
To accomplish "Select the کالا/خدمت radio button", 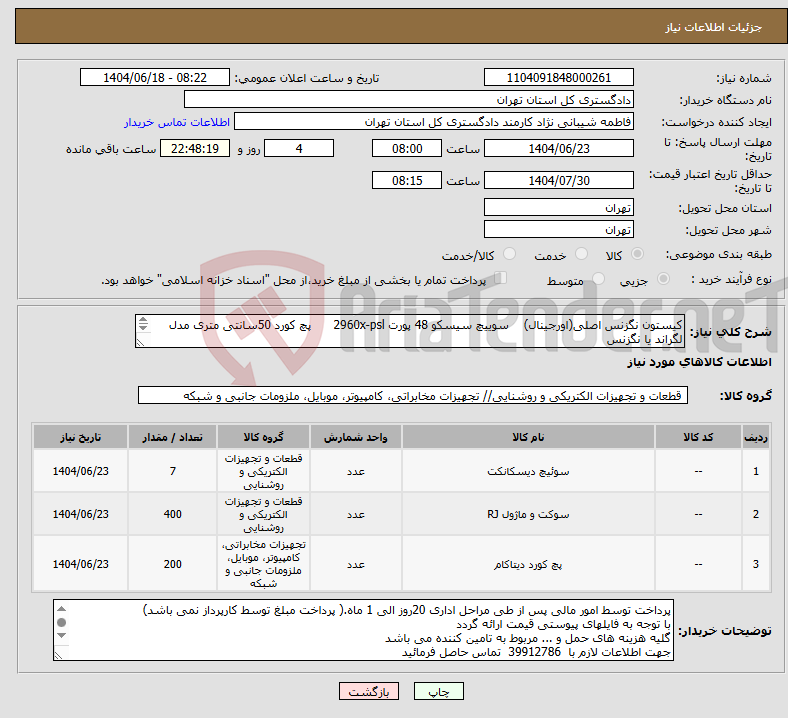I will click(510, 254).
